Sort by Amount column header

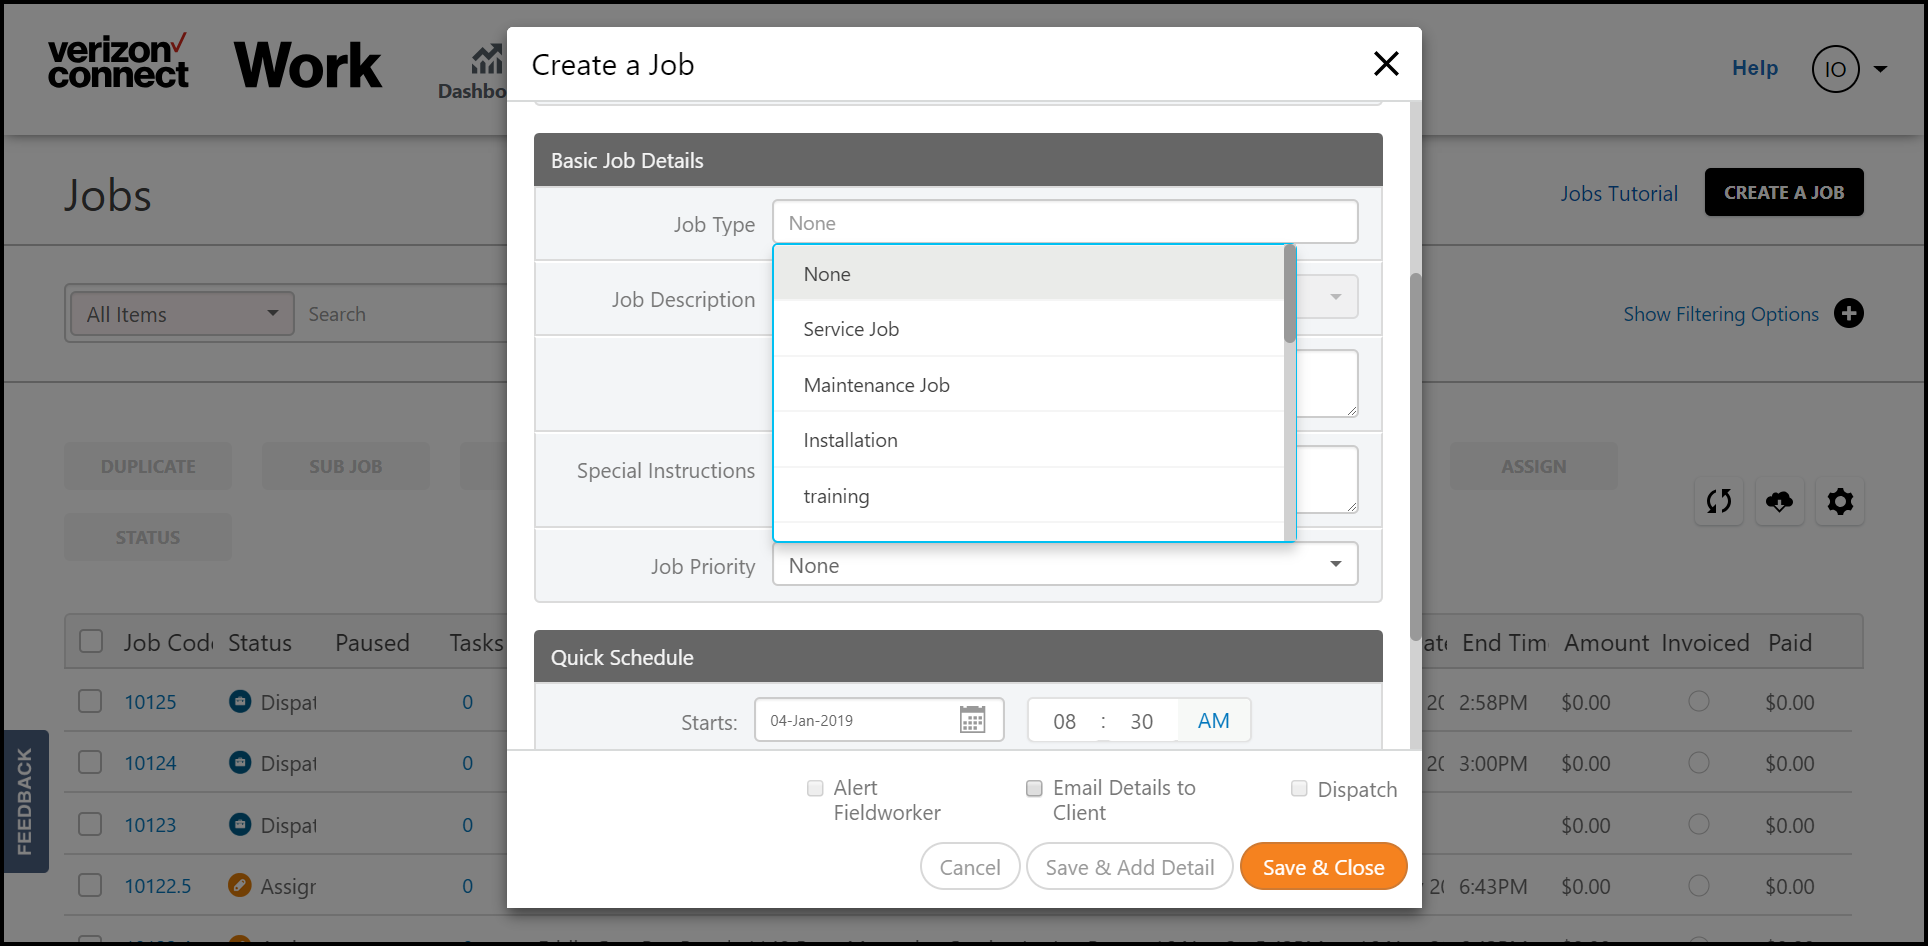(1606, 643)
